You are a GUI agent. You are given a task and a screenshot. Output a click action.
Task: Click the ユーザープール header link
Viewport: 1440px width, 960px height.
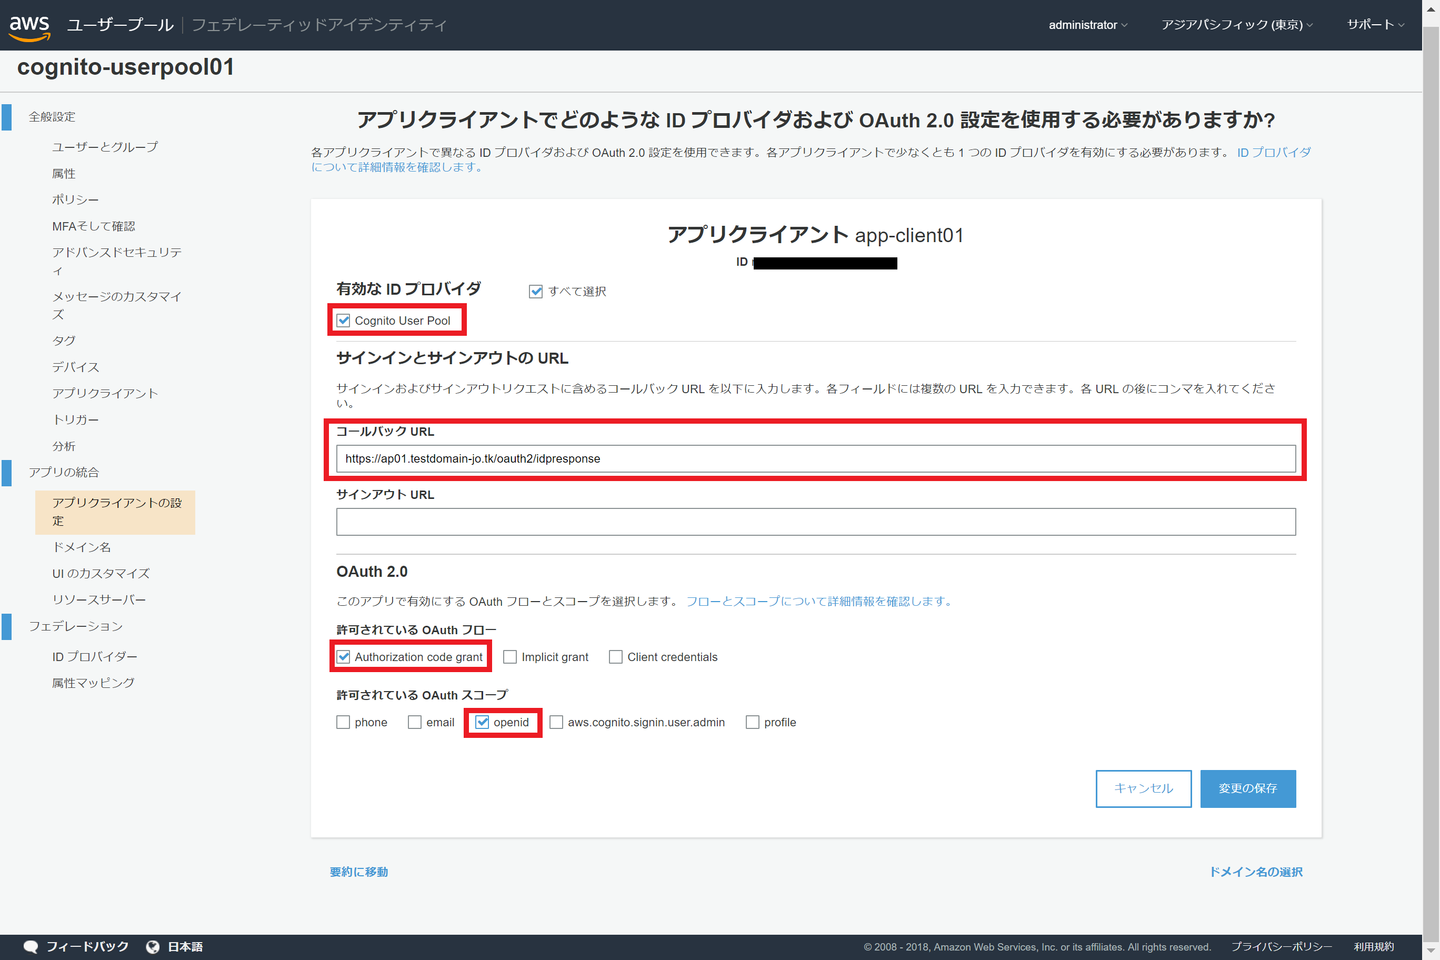[x=120, y=25]
